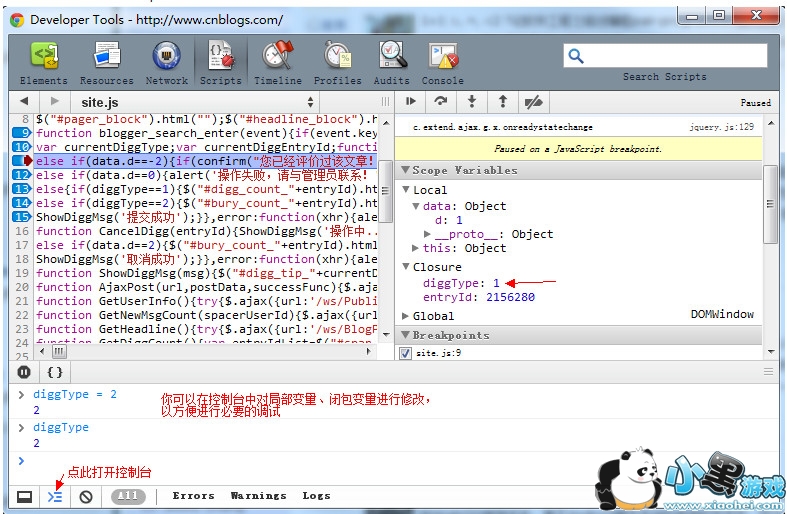Step over the next function call
The height and width of the screenshot is (514, 787).
[440, 102]
